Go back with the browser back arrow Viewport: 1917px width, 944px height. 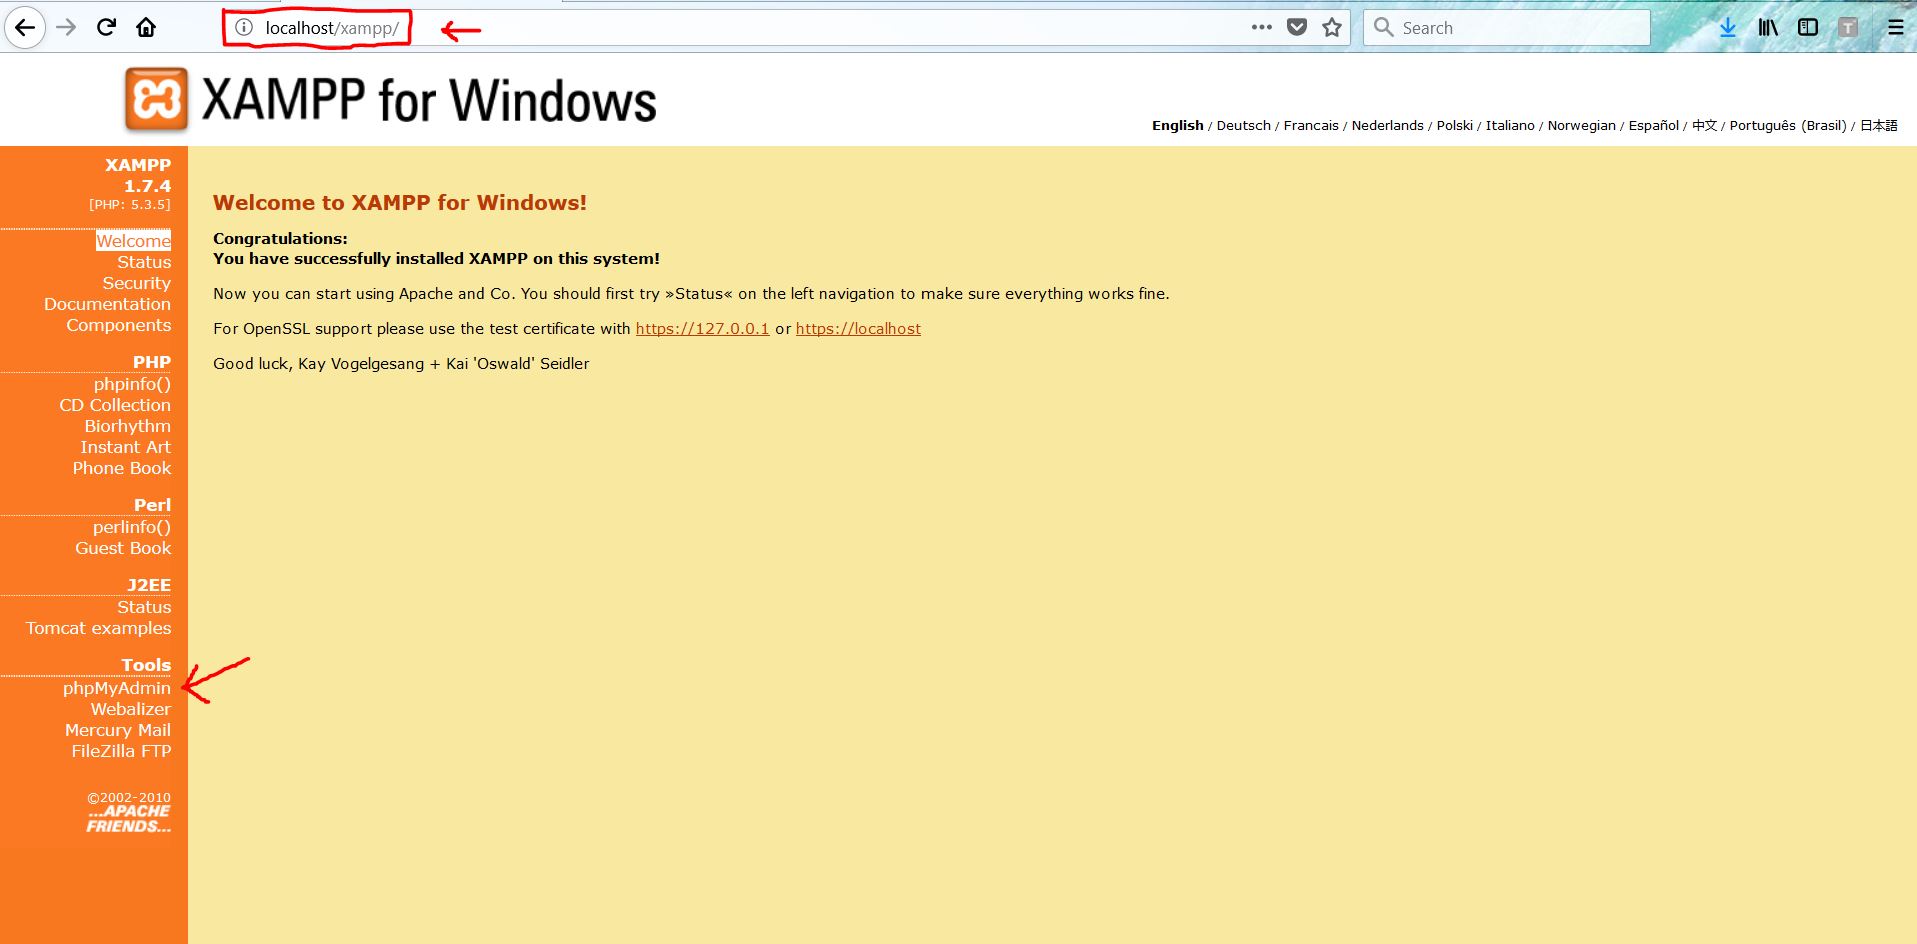[25, 28]
